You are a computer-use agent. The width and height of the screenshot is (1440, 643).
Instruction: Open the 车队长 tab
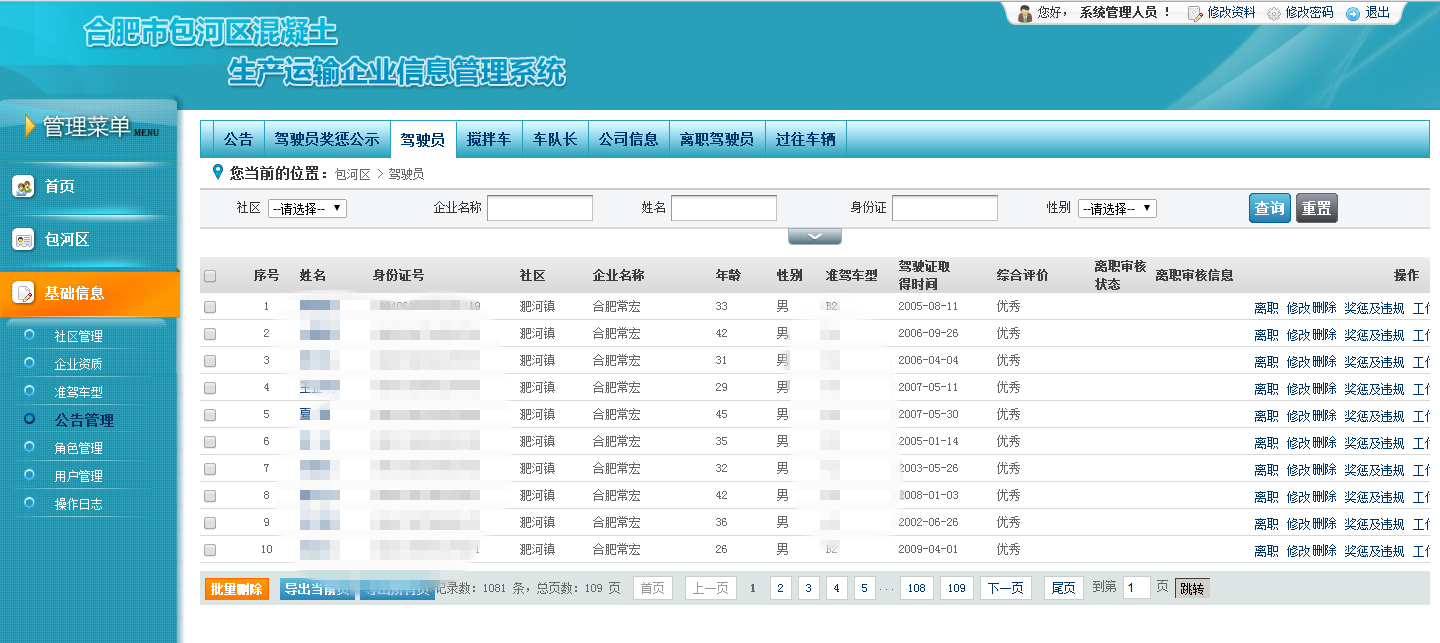[x=555, y=139]
